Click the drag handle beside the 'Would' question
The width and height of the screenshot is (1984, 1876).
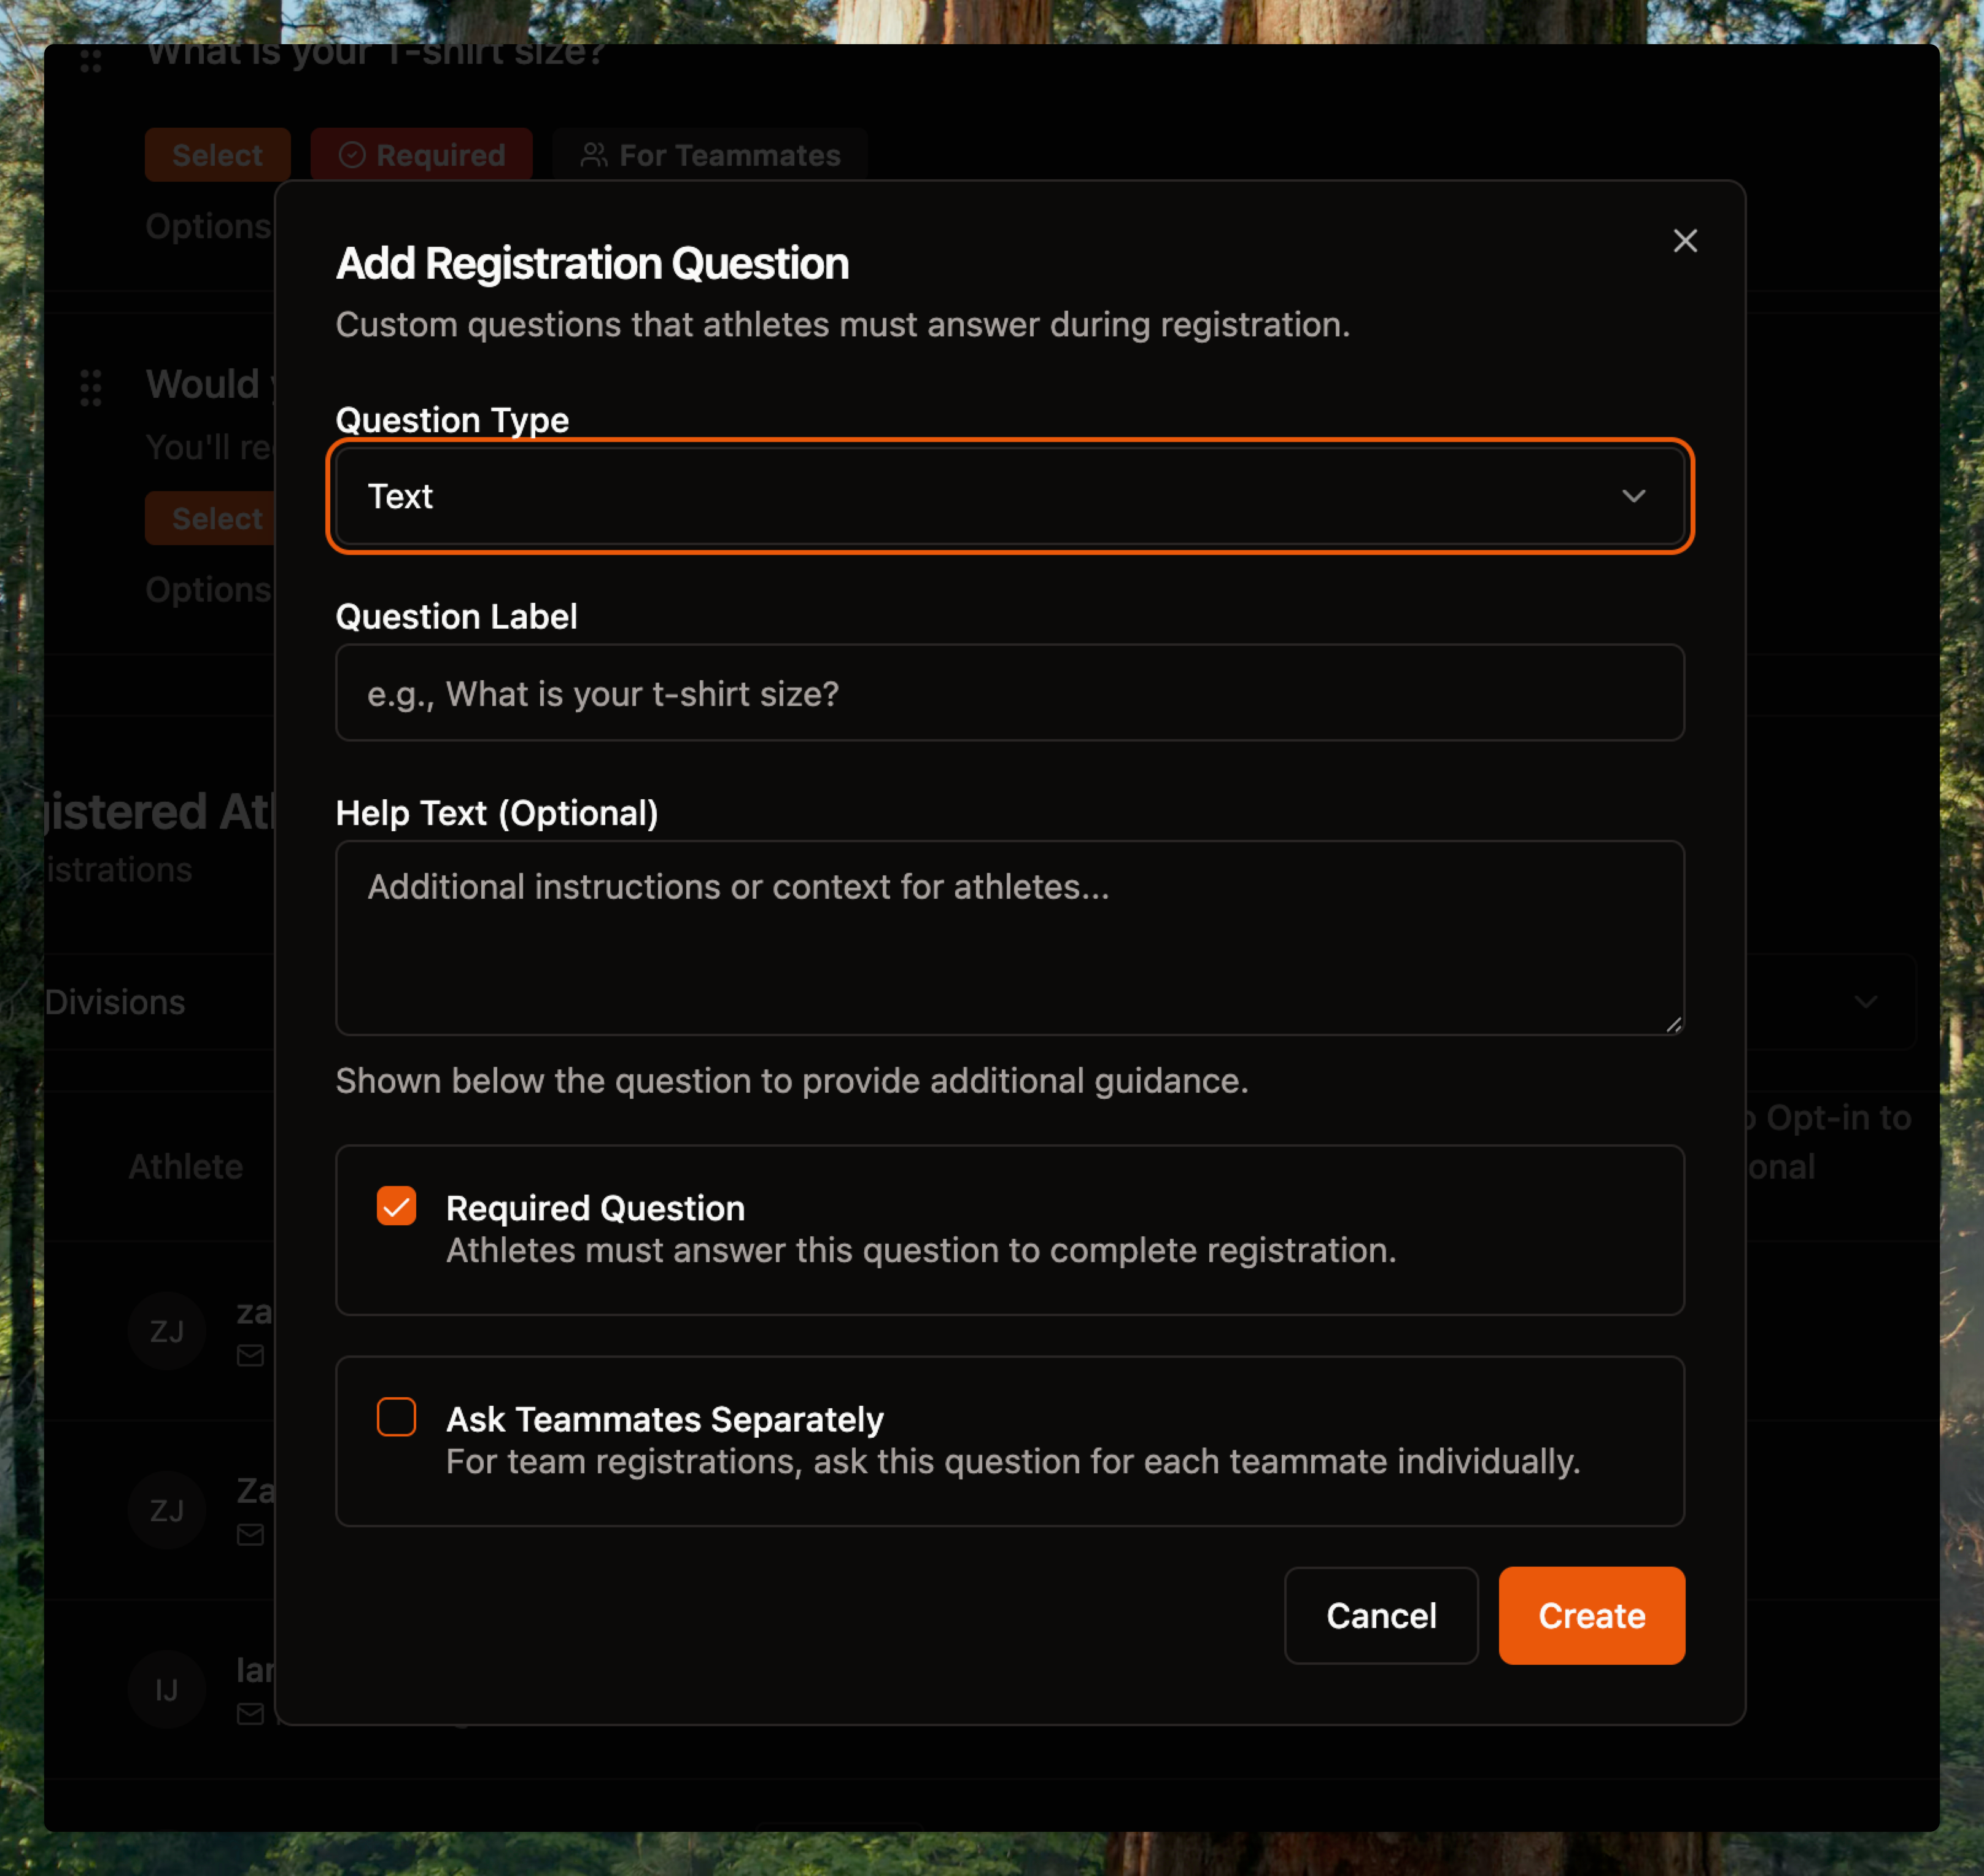click(x=91, y=387)
